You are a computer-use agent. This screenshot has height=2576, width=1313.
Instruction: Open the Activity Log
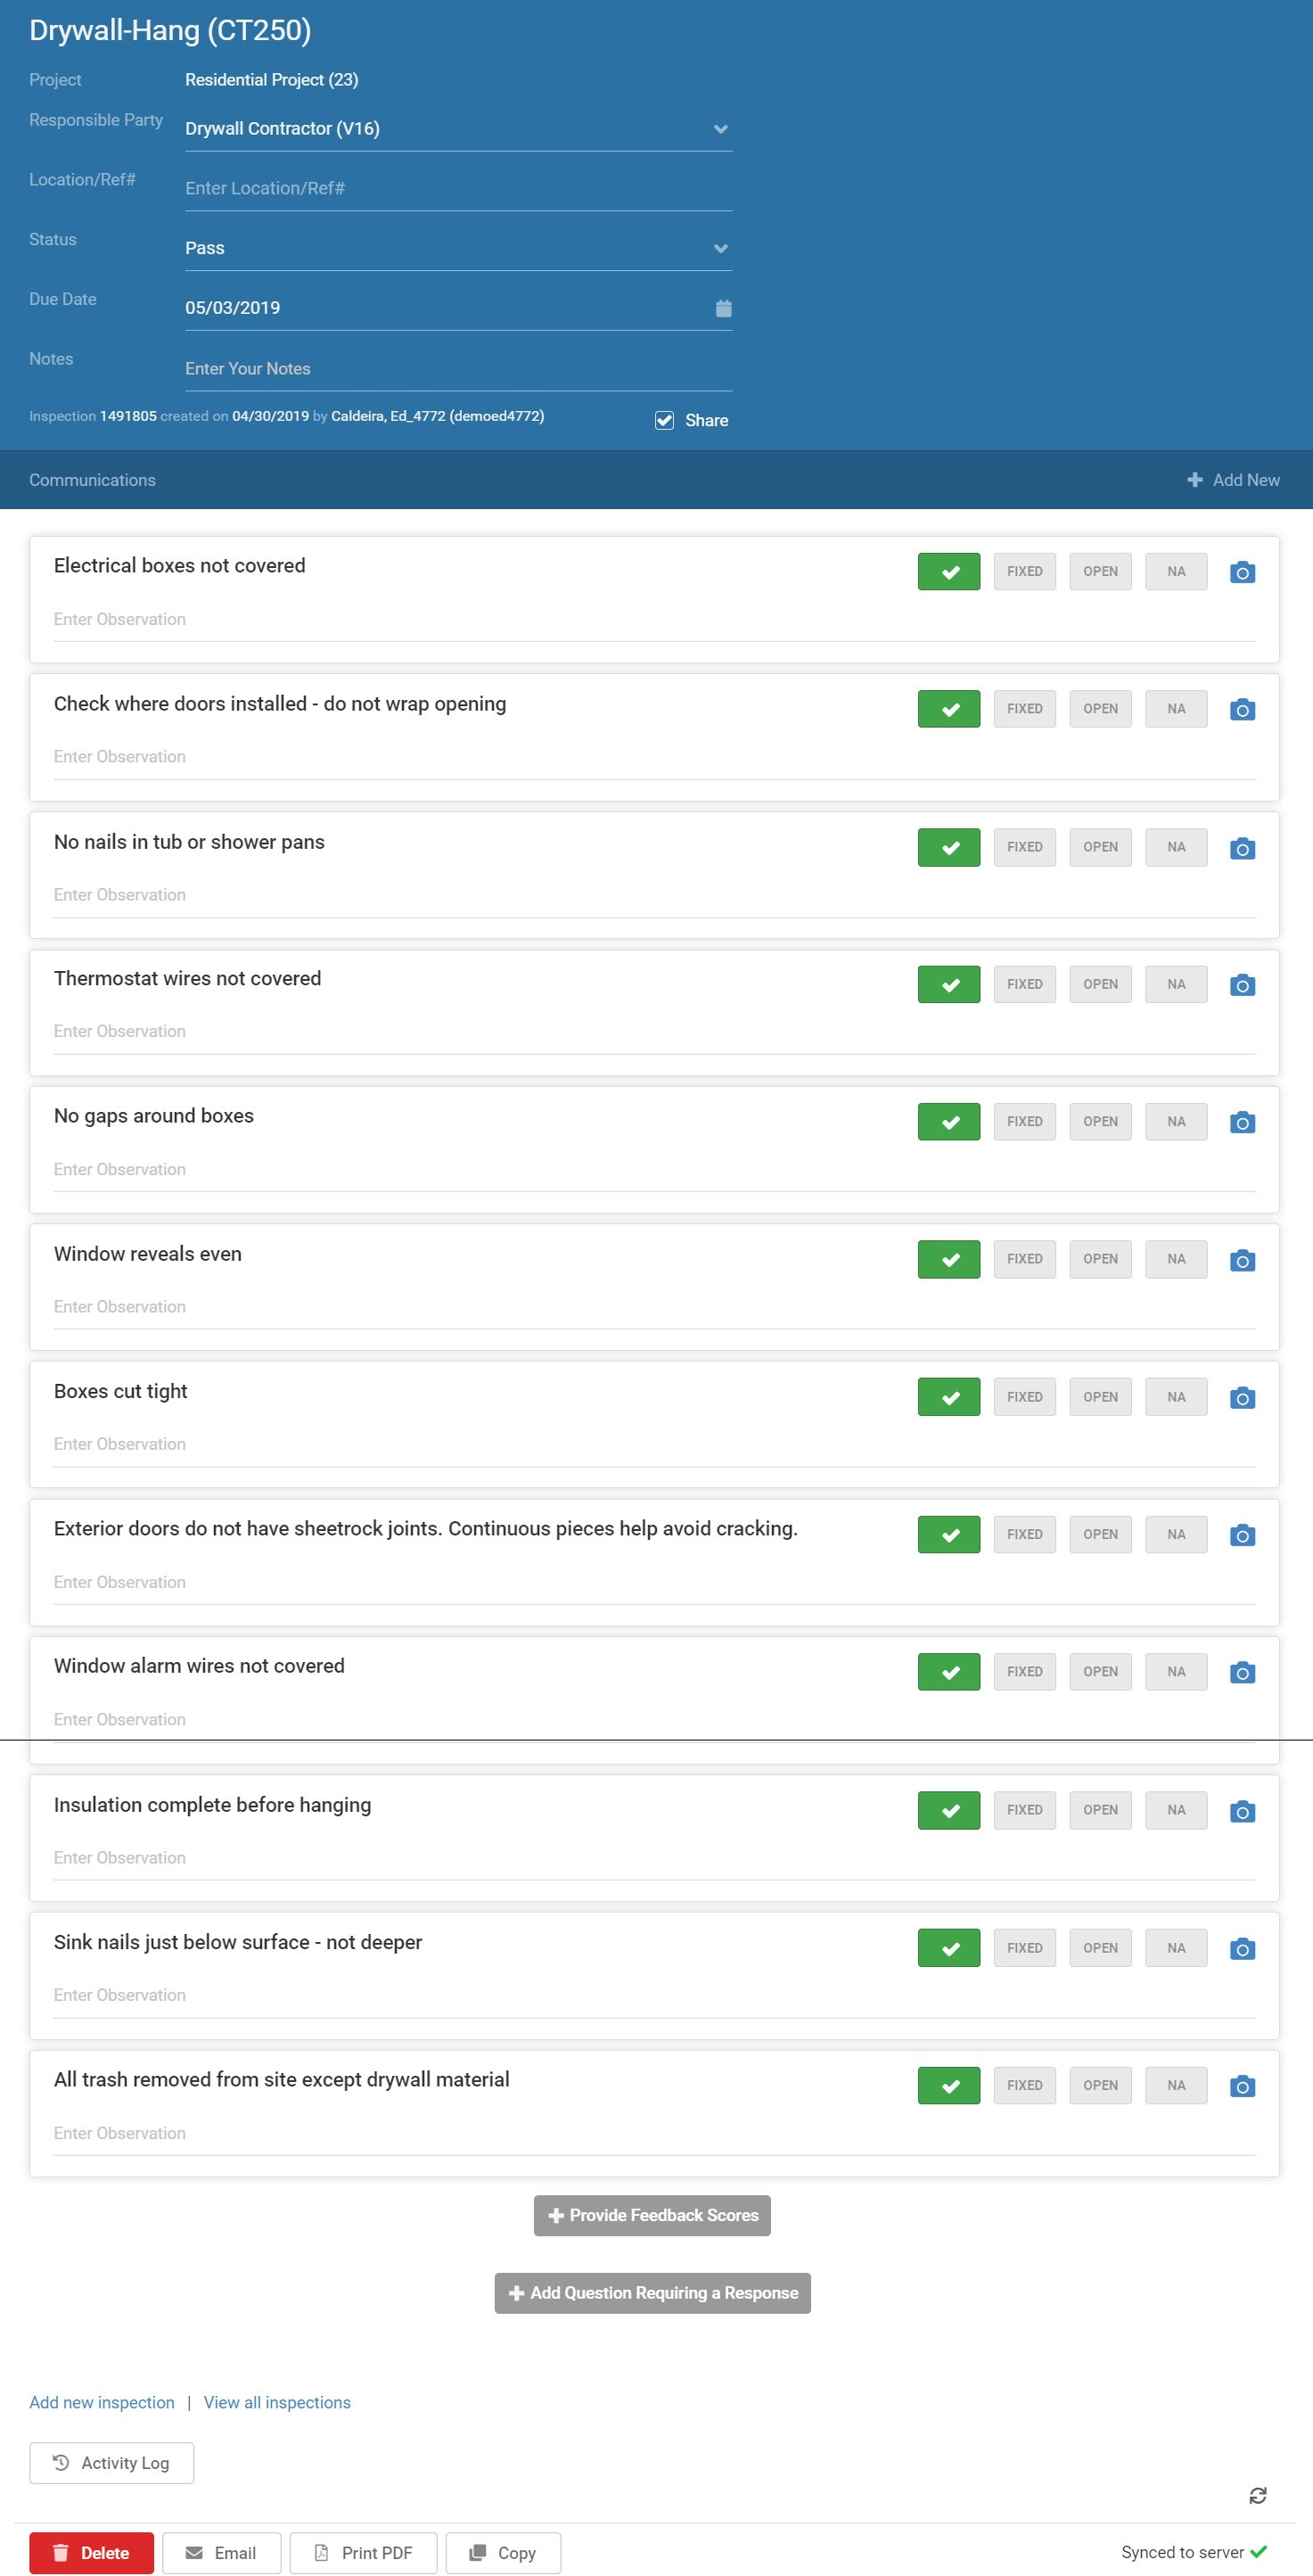[x=111, y=2463]
